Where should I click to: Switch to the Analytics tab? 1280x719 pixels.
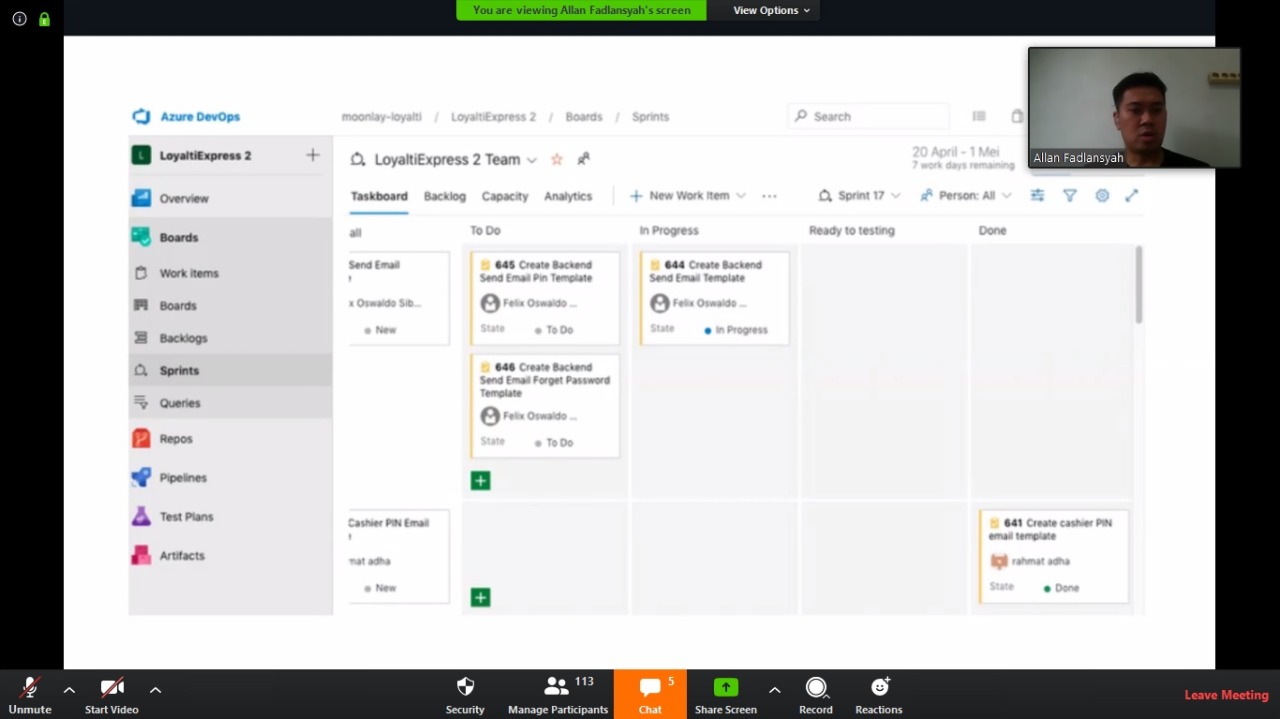point(568,196)
